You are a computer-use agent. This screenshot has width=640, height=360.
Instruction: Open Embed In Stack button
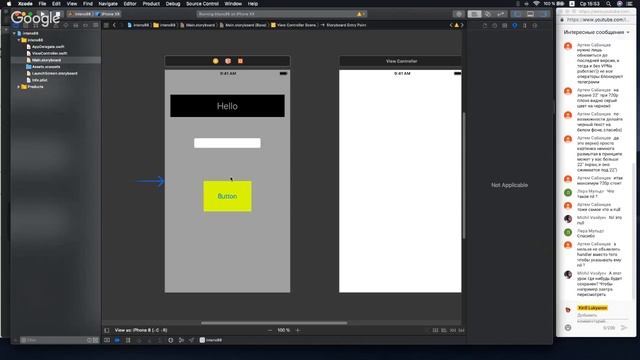point(435,330)
